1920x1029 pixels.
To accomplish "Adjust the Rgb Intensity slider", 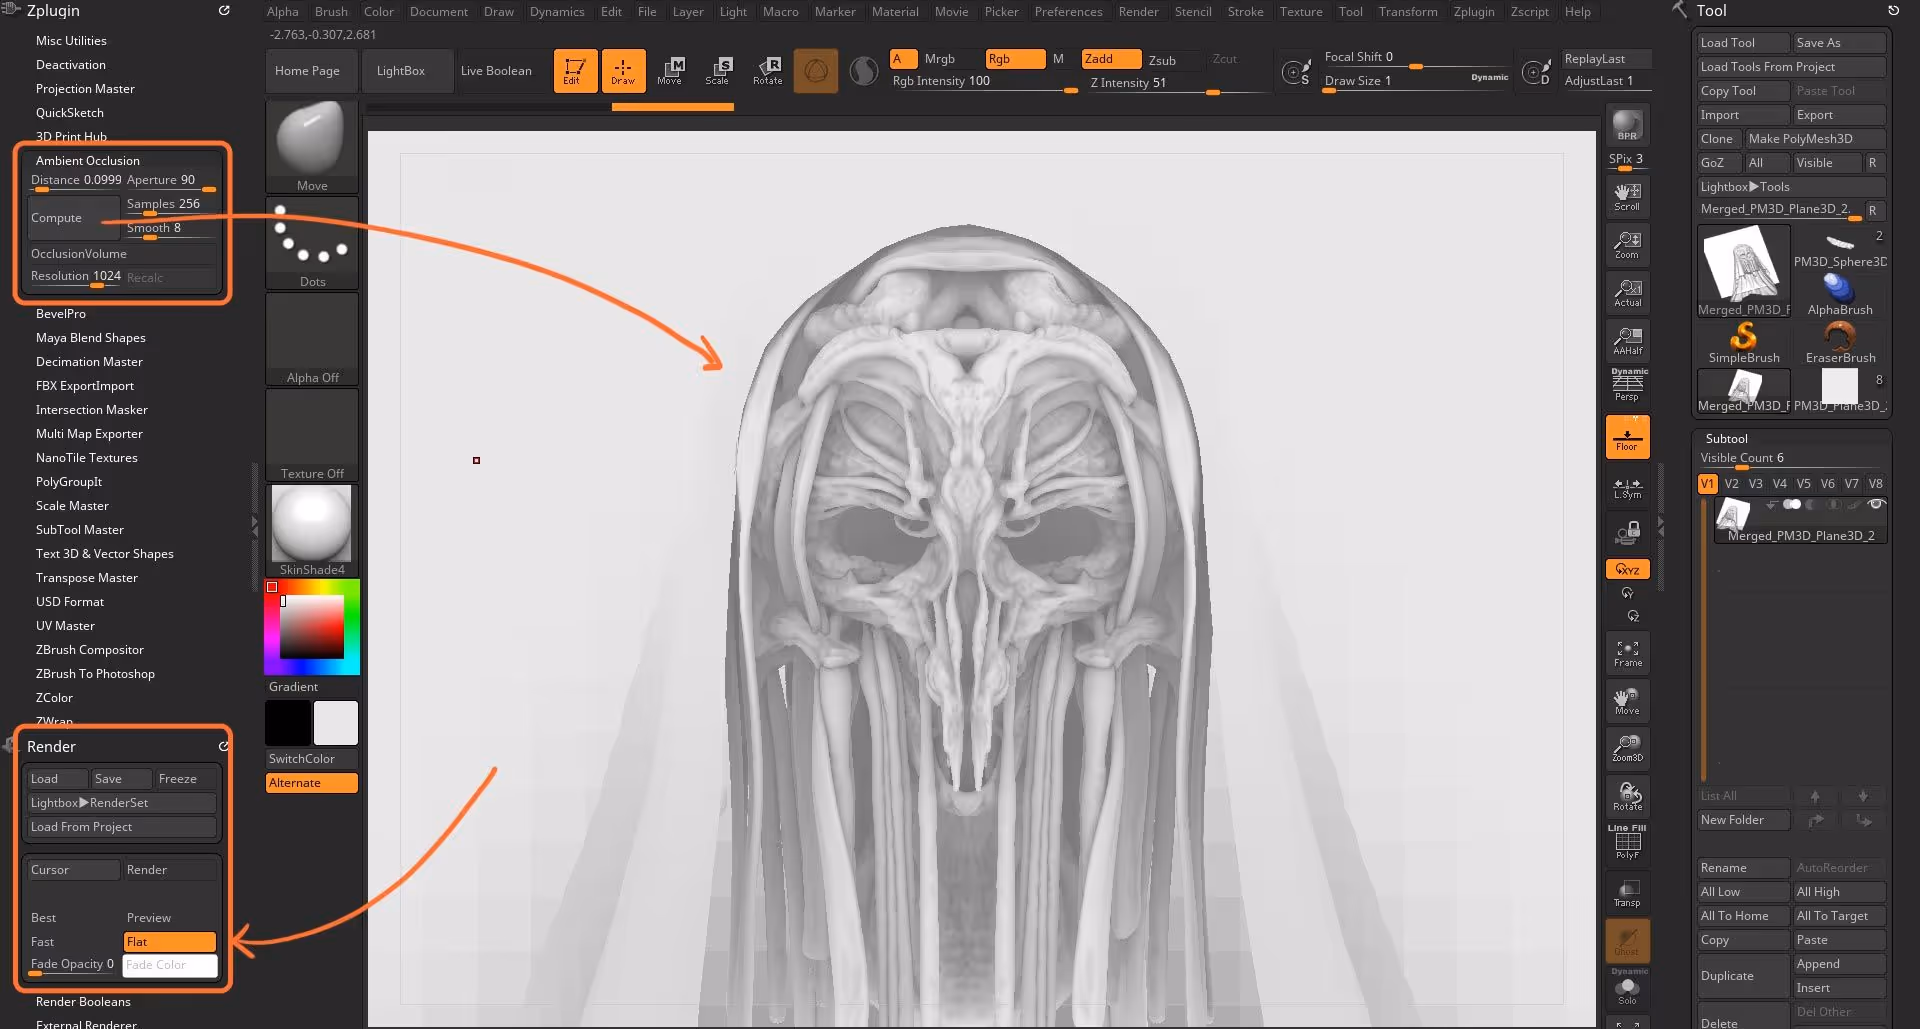I will [984, 82].
